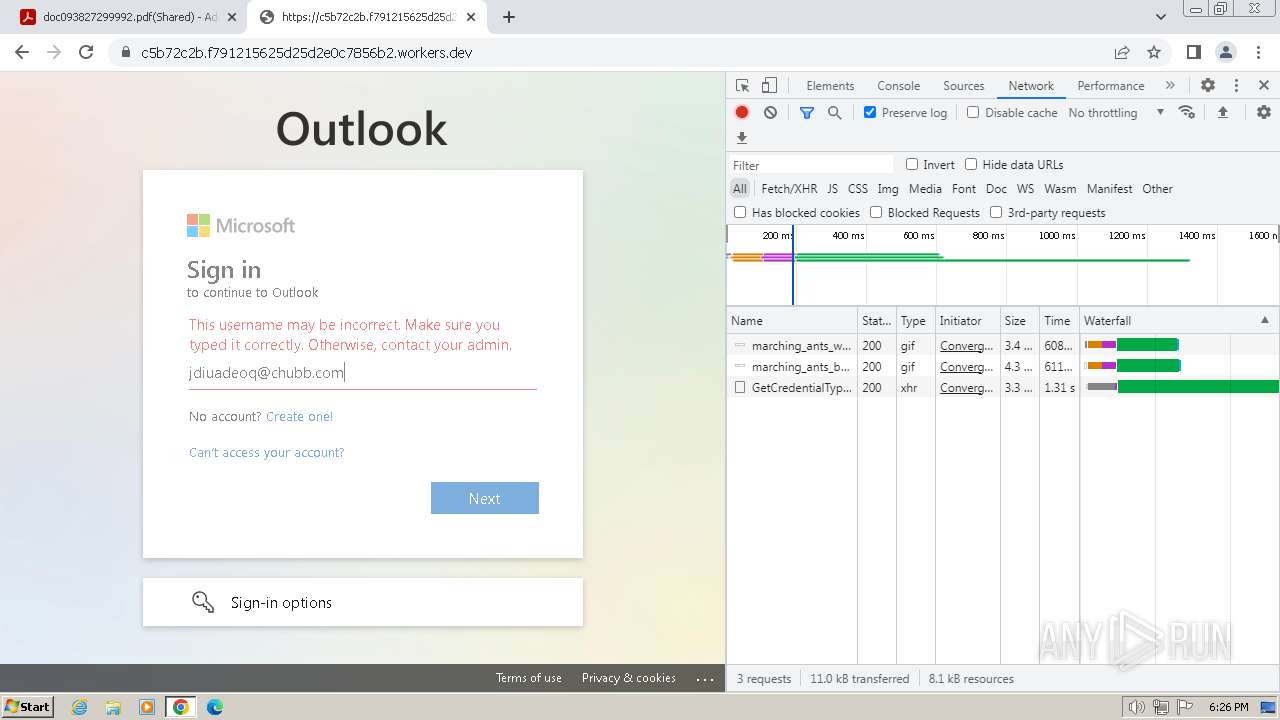The width and height of the screenshot is (1280, 720).
Task: Focus the network Filter text box
Action: coord(812,165)
